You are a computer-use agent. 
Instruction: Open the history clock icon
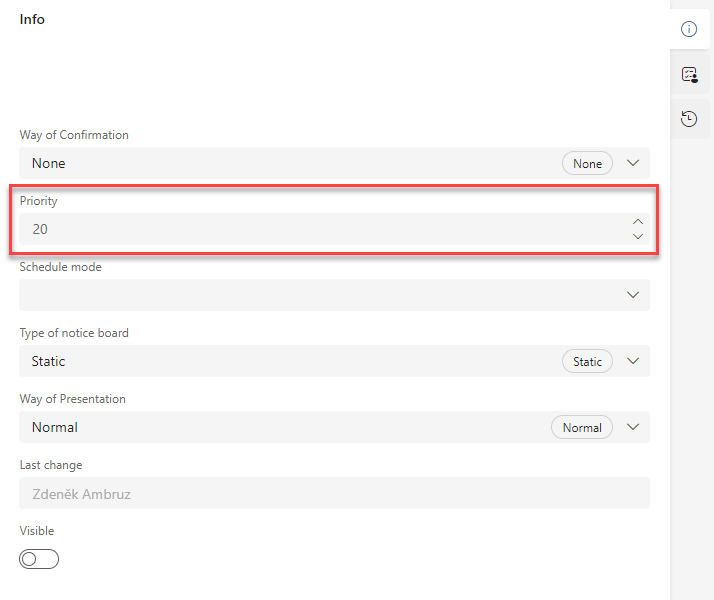click(x=689, y=119)
